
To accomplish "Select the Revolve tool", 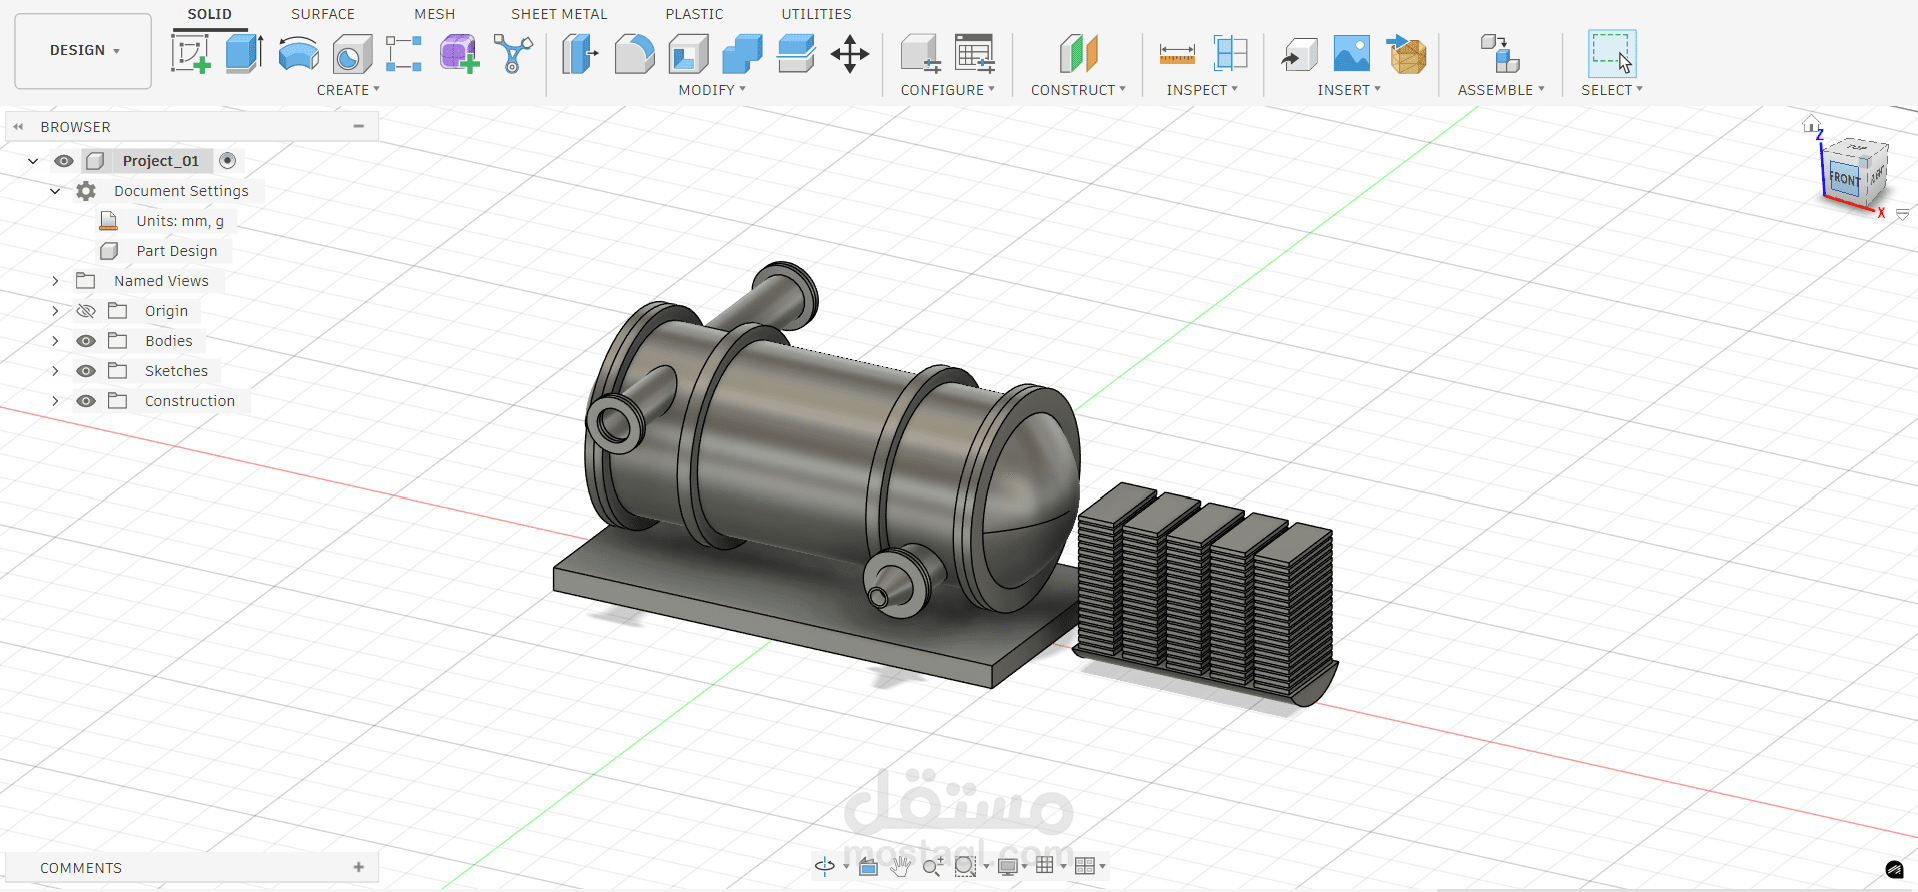I will click(298, 54).
